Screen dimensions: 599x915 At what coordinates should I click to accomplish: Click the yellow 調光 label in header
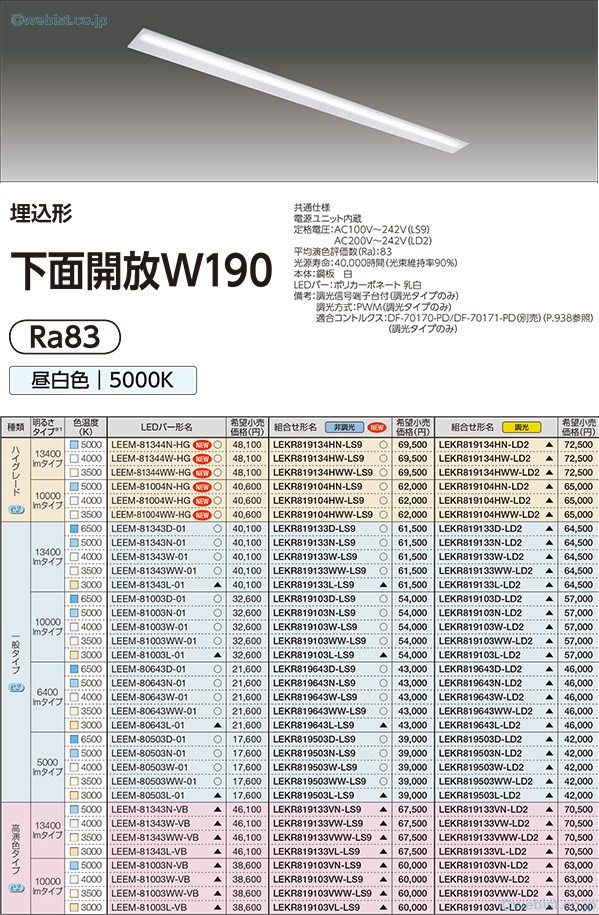click(x=521, y=427)
